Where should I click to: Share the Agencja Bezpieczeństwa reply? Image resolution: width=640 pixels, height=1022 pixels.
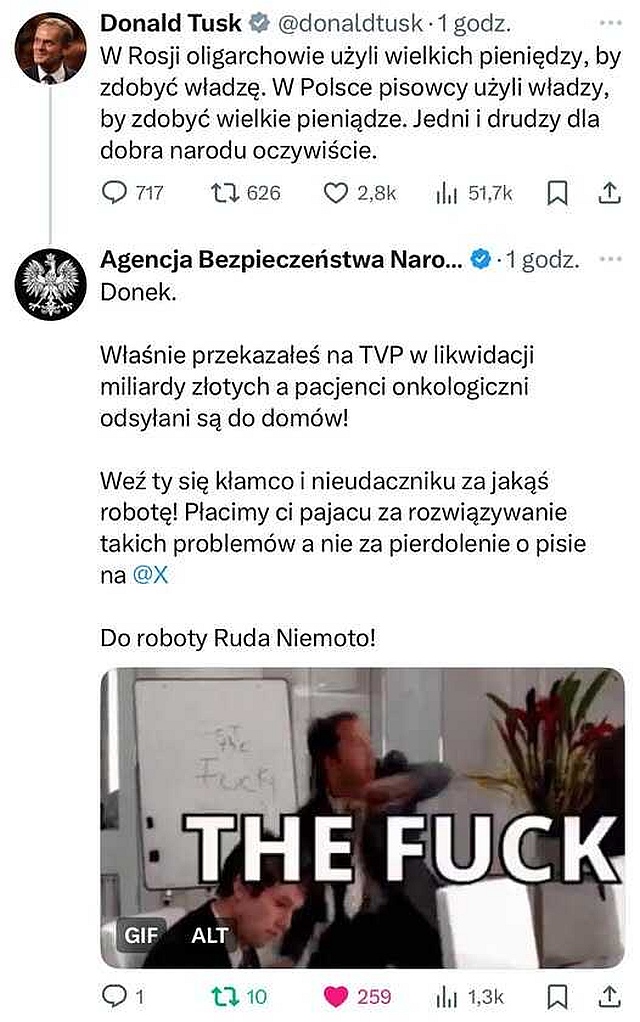point(609,996)
